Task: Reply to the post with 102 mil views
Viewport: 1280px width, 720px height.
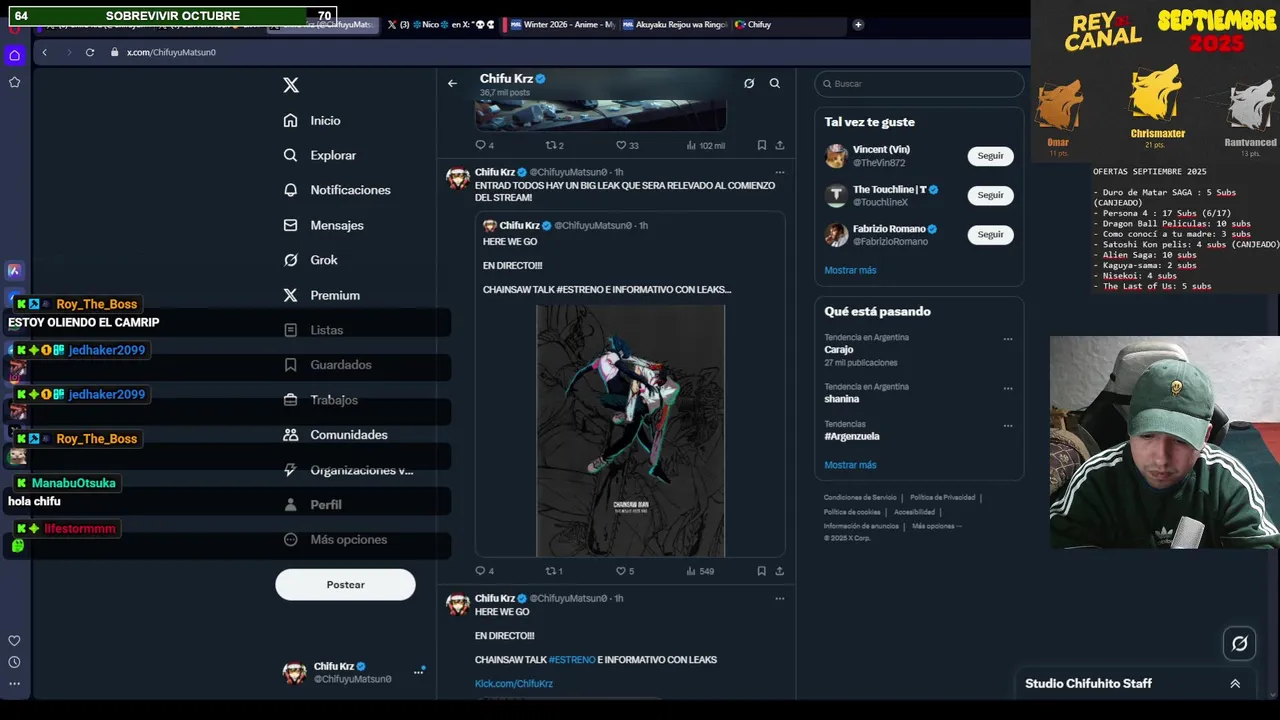Action: 484,145
